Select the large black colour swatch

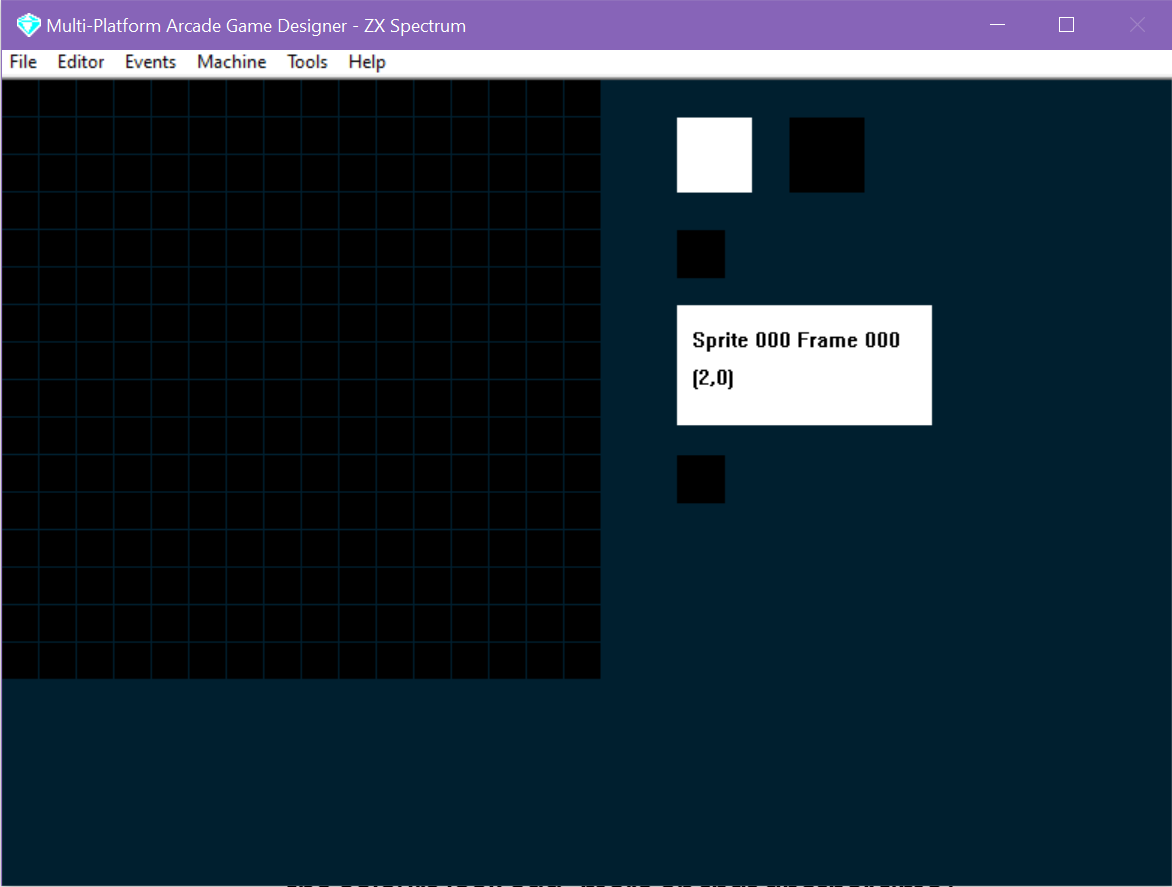click(827, 155)
